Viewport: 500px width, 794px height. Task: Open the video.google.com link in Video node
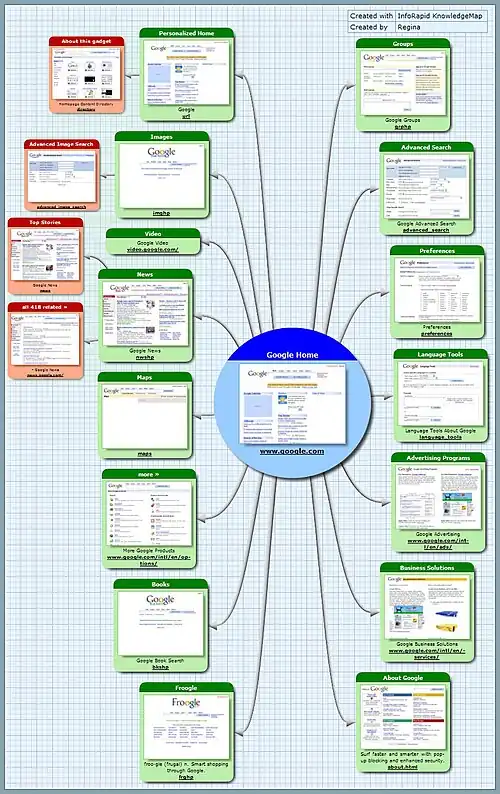pyautogui.click(x=152, y=250)
